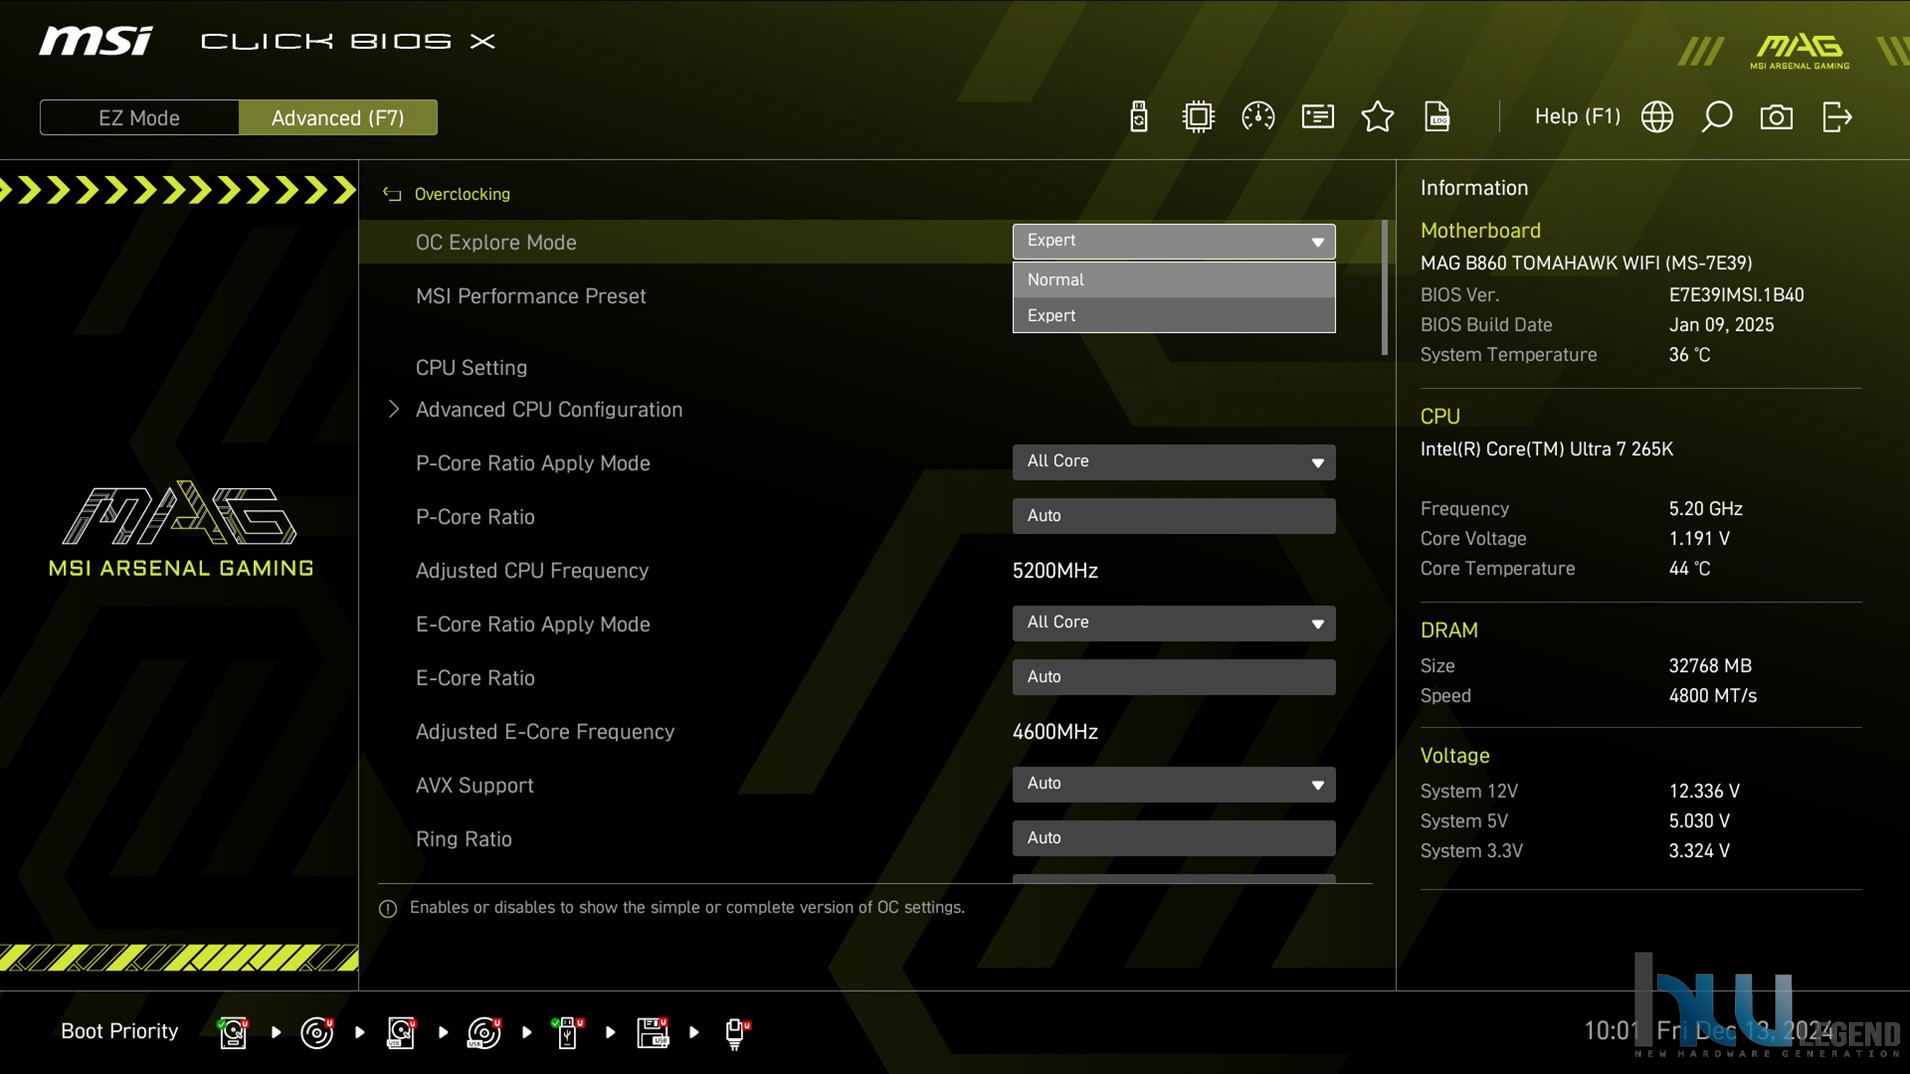Select the OC Explore Mode row label

(496, 243)
